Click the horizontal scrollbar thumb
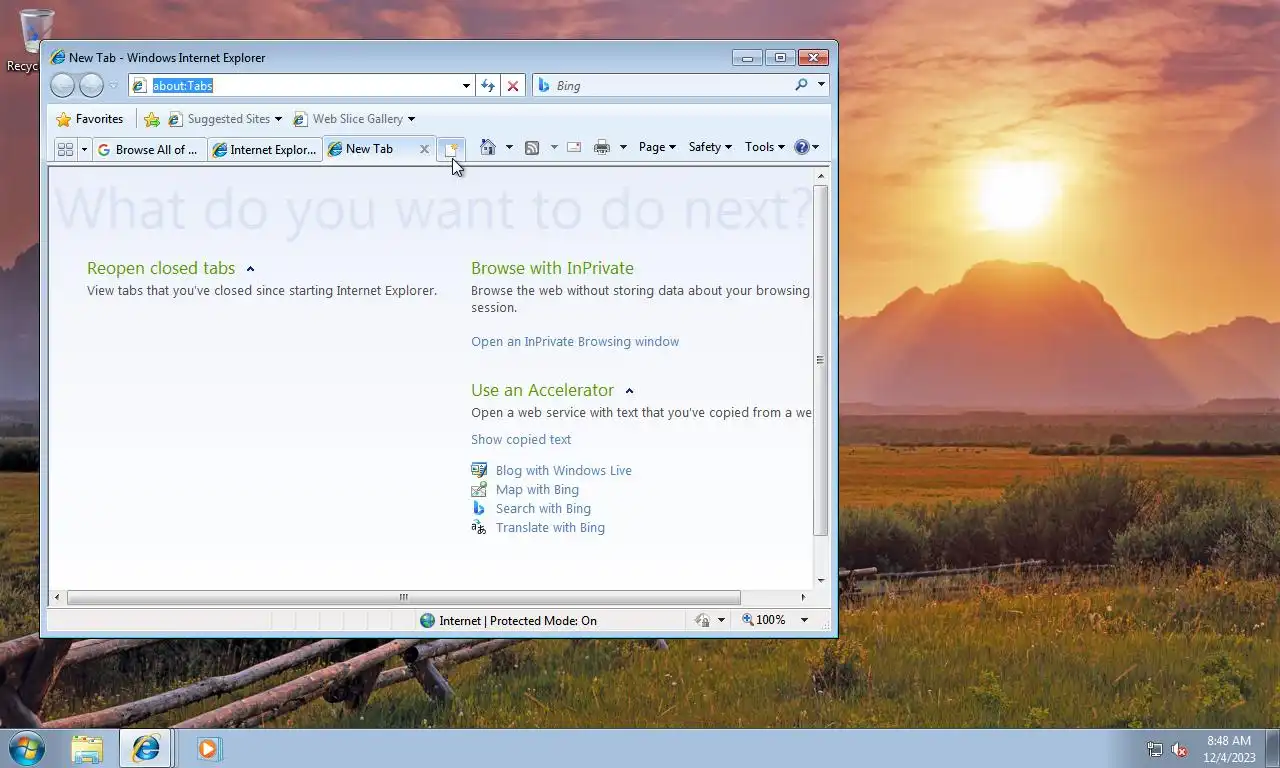 click(403, 597)
